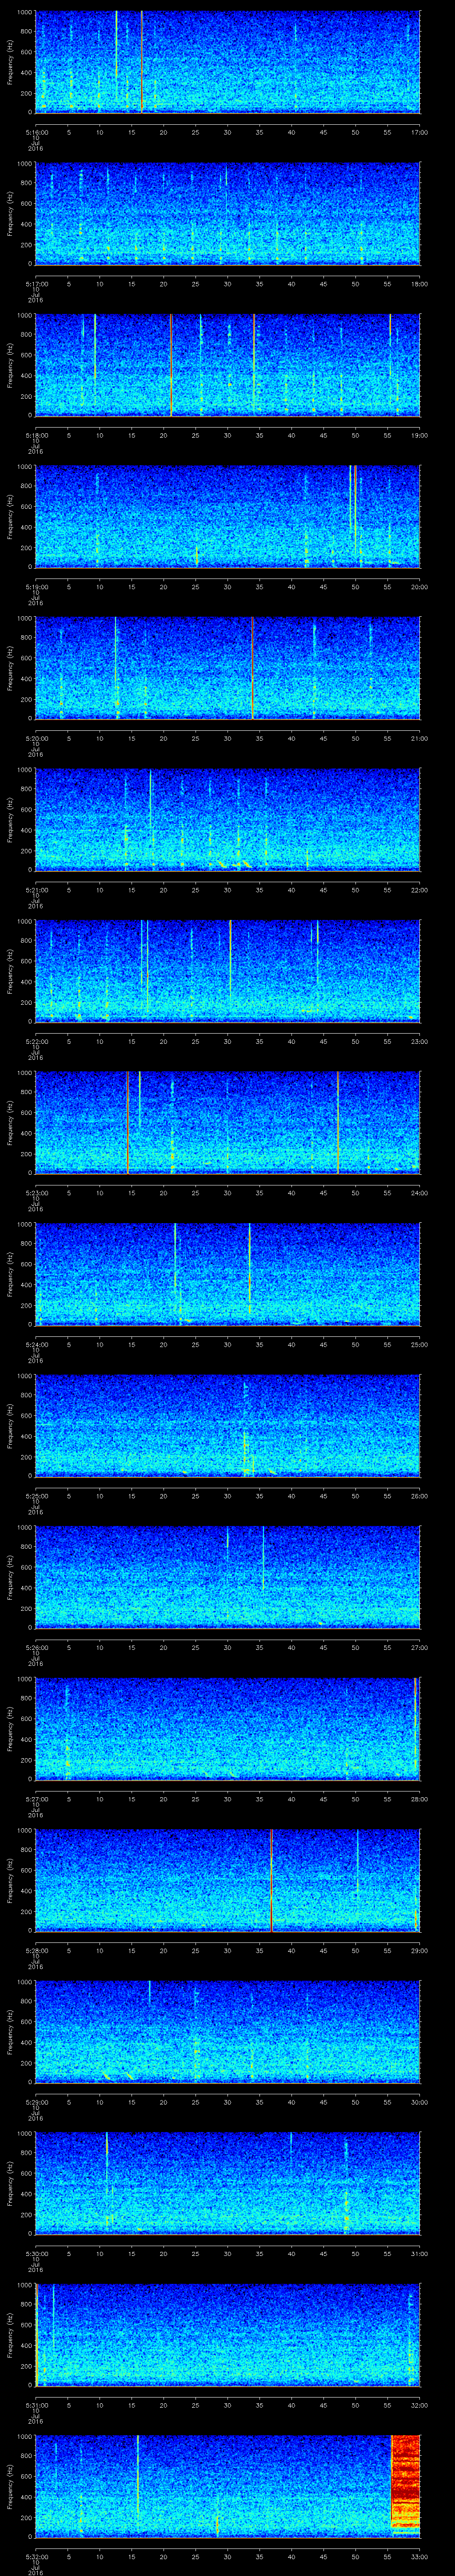The width and height of the screenshot is (455, 2576).
Task: Click the '5:18:00' start time label
Action: click(x=36, y=435)
